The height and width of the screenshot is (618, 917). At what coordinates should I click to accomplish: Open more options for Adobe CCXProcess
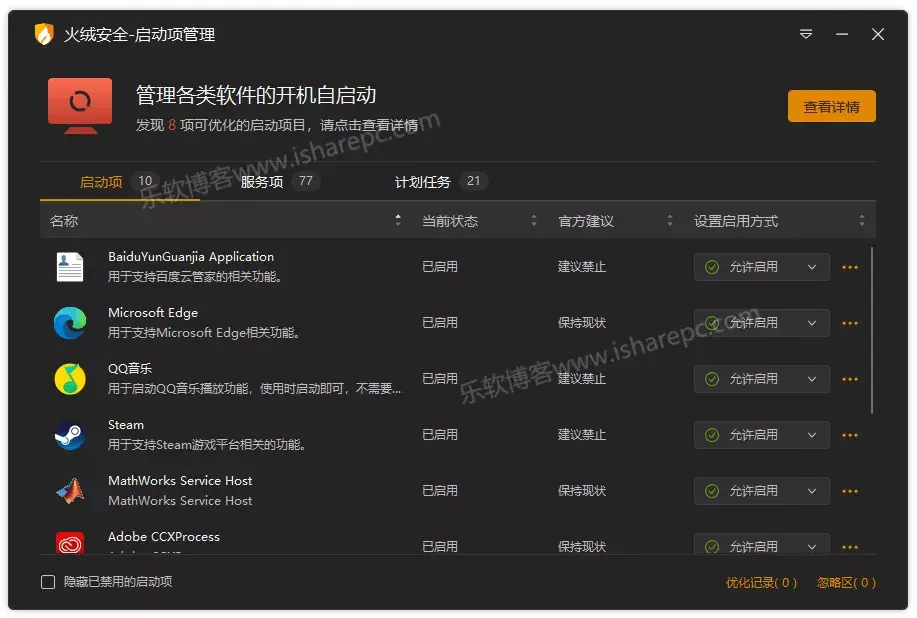pos(850,547)
